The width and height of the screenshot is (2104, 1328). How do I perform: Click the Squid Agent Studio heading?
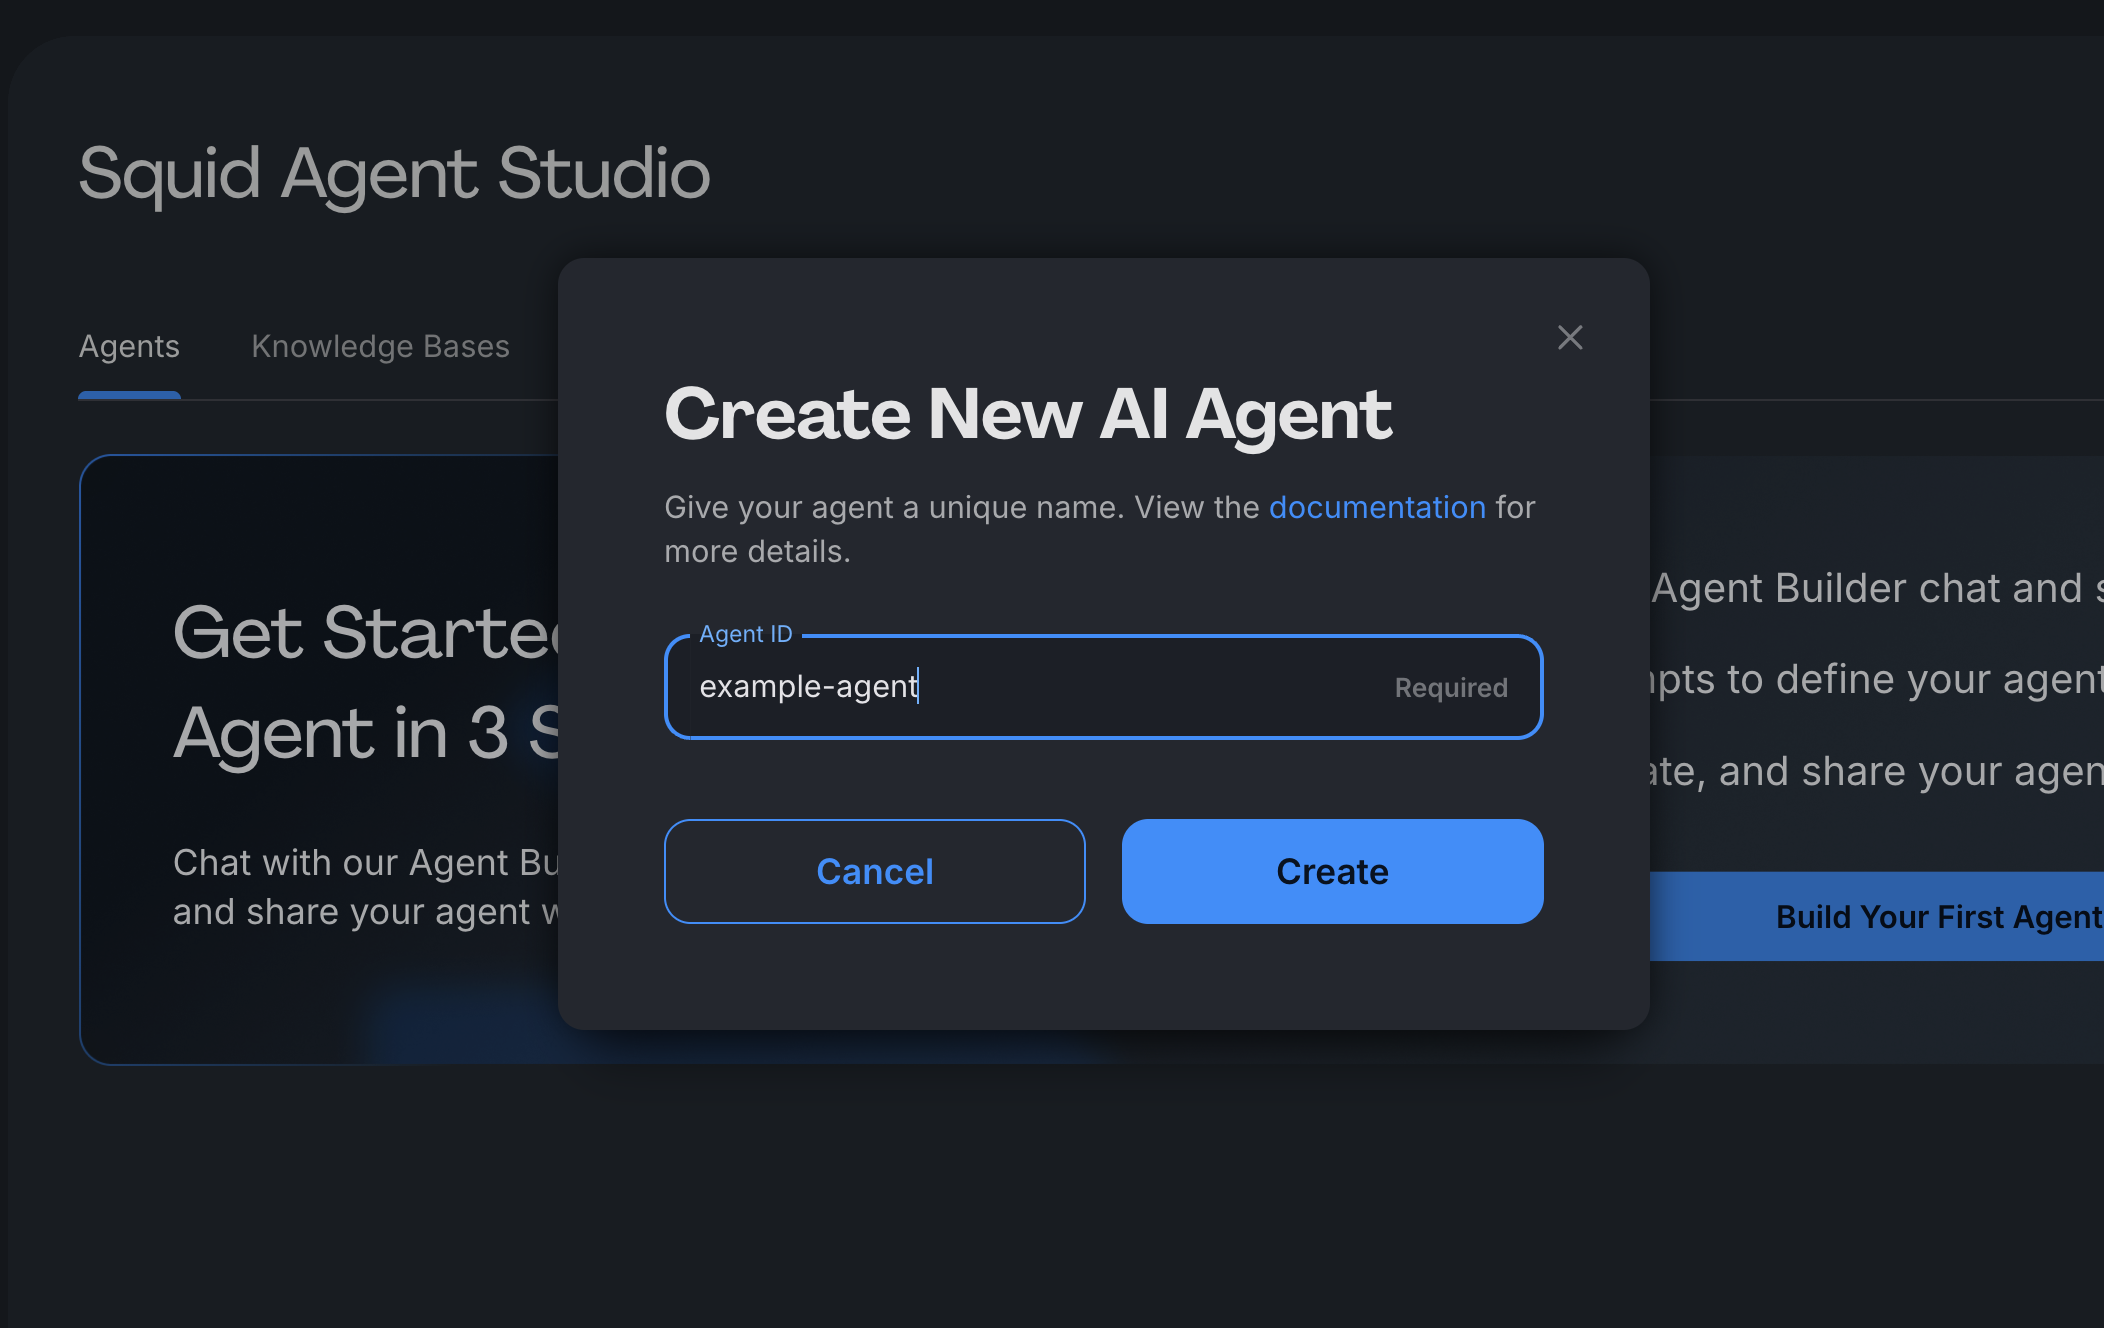point(394,174)
